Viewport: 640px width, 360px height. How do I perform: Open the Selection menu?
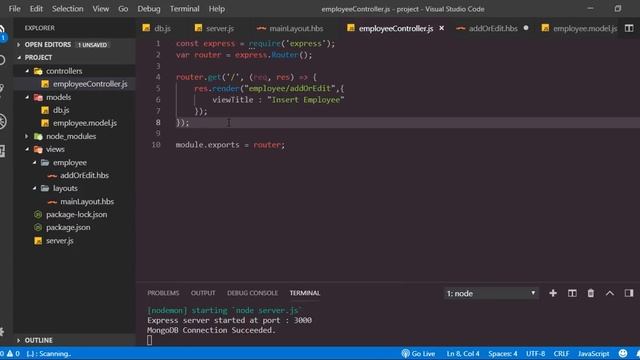(67, 9)
